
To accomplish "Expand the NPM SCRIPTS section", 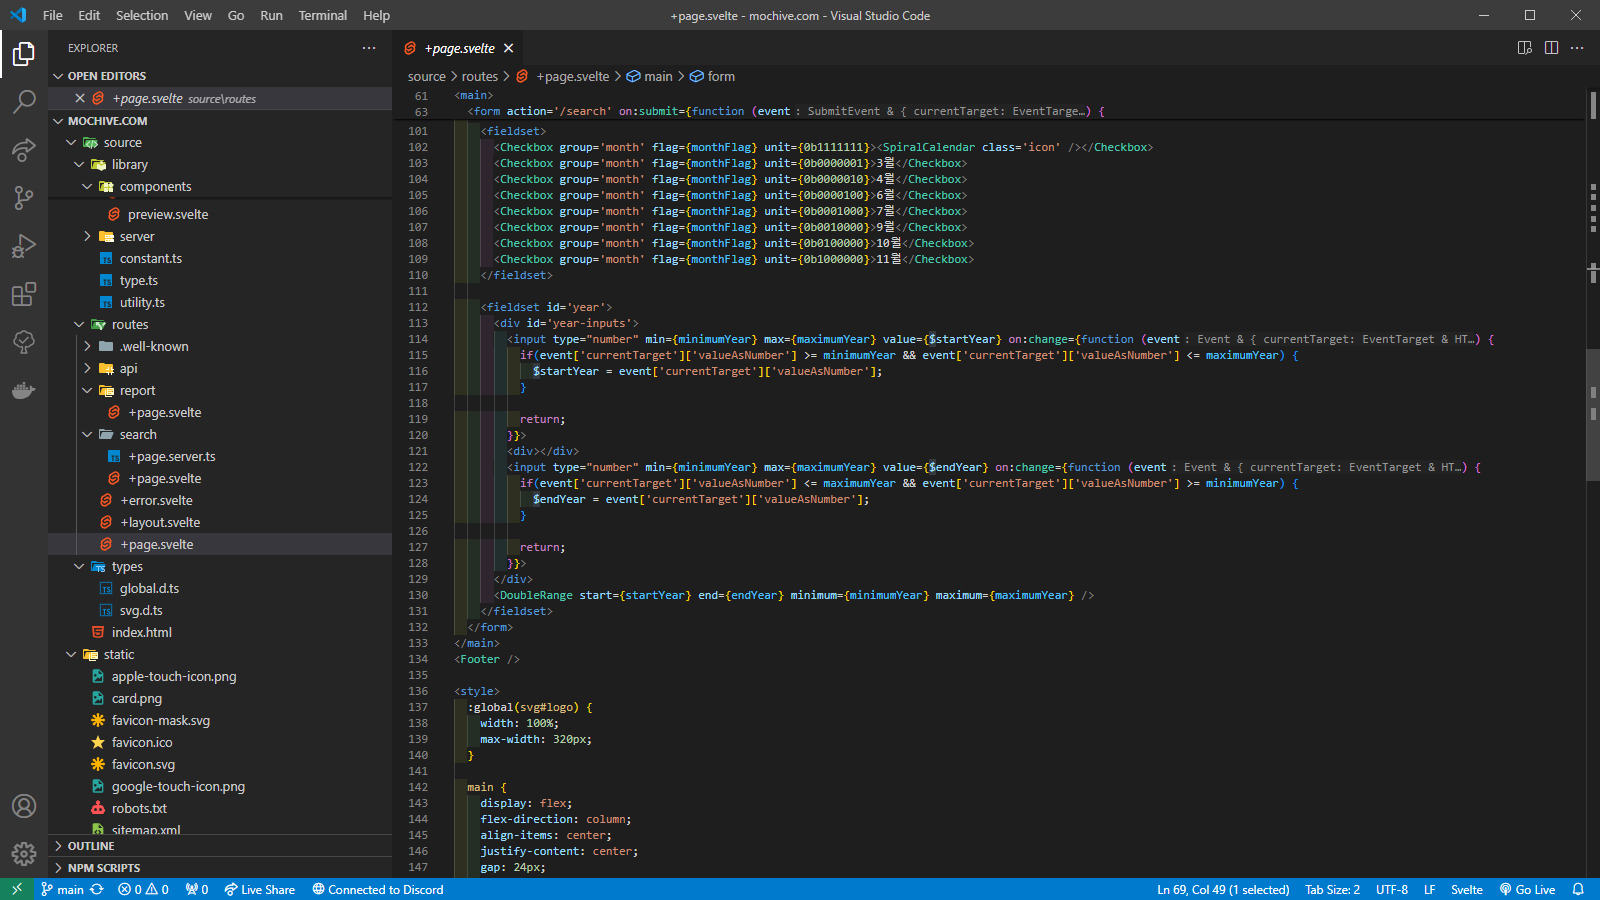I will (104, 868).
